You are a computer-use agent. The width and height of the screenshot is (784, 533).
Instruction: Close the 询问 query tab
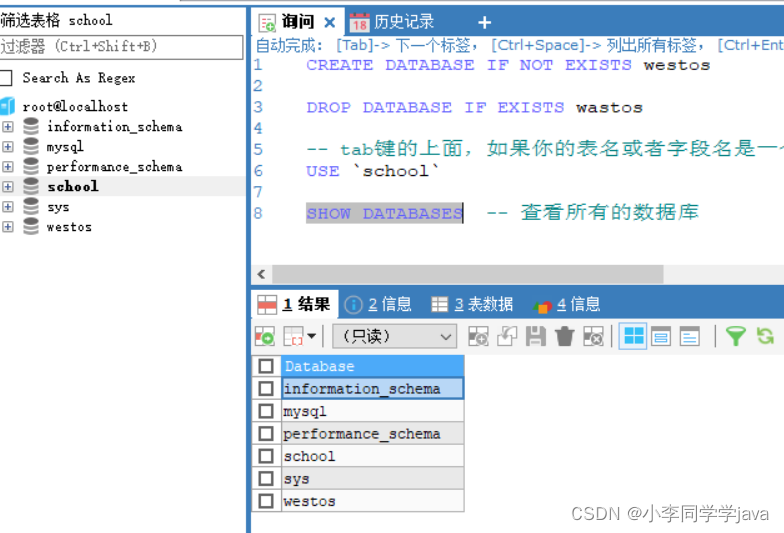pos(330,22)
